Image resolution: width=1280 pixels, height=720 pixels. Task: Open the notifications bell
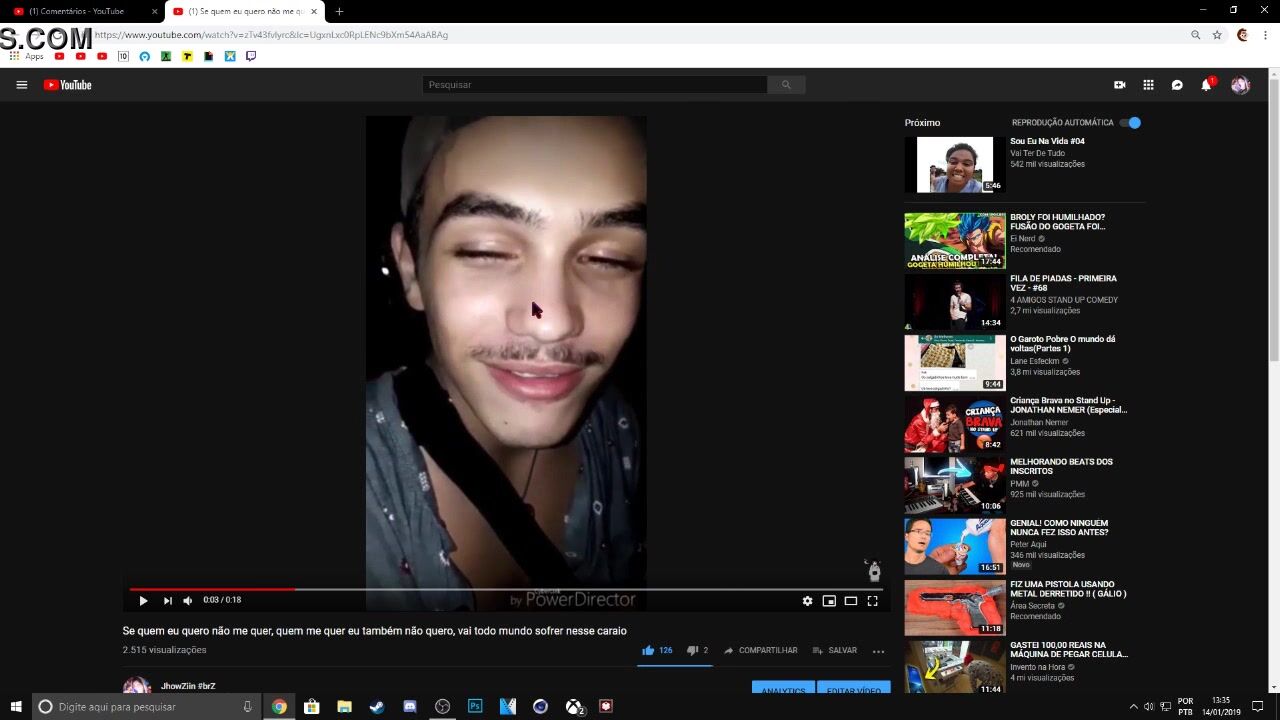click(x=1206, y=85)
